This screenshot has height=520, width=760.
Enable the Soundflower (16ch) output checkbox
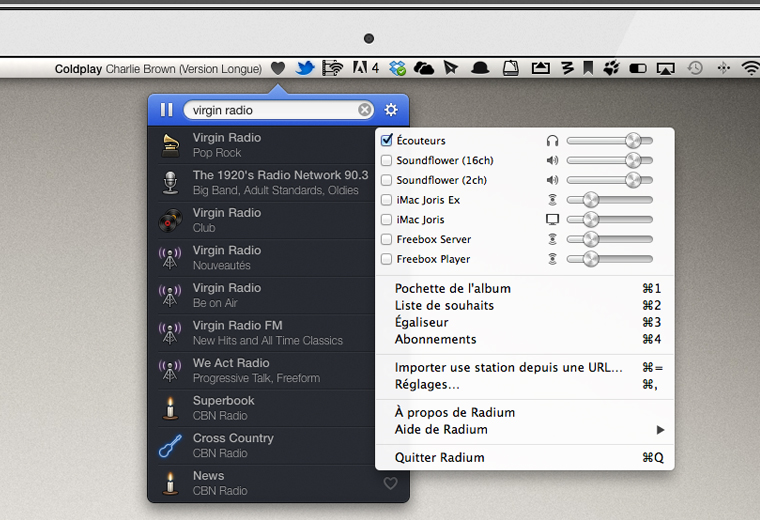click(x=386, y=160)
